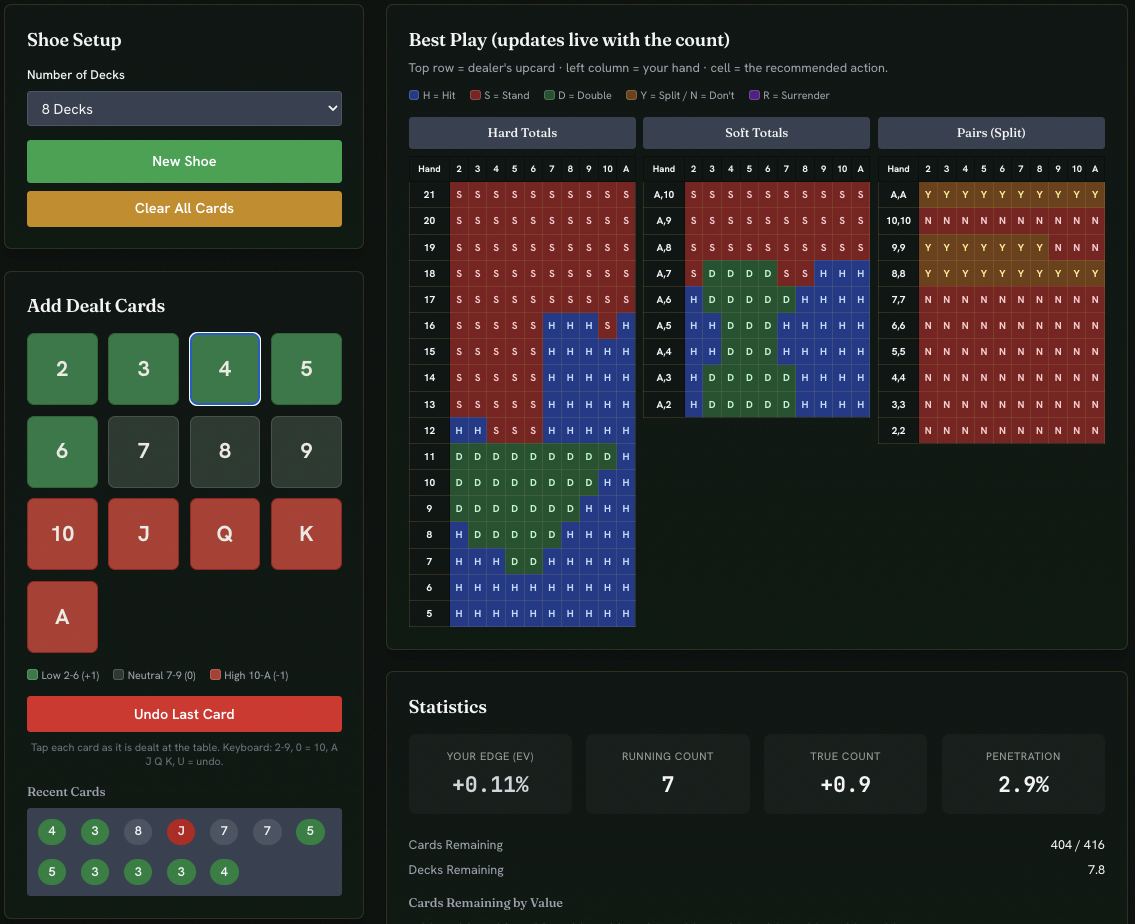Click 9,9 versus dealer 9 cell
Viewport: 1135px width, 924px height.
(x=1058, y=247)
